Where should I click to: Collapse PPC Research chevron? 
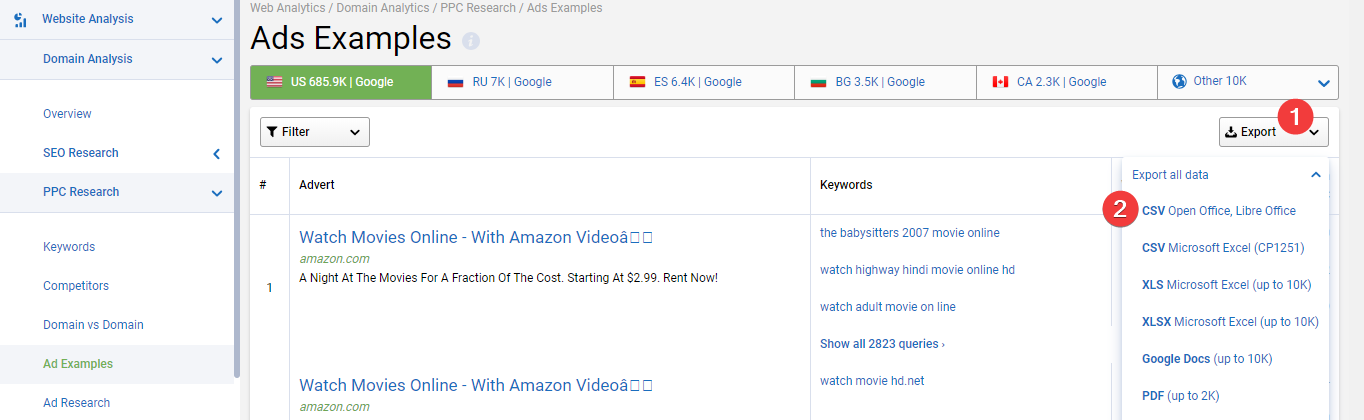coord(217,193)
